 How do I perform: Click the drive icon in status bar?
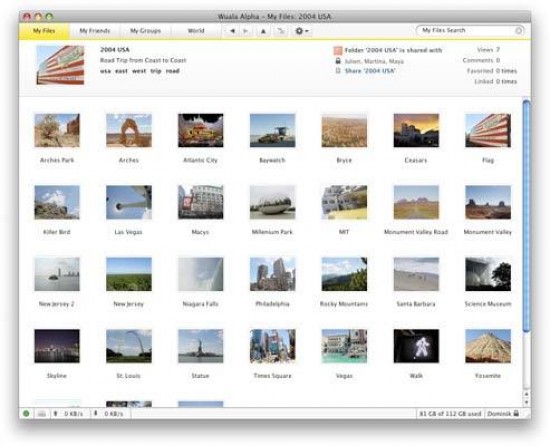[x=42, y=414]
